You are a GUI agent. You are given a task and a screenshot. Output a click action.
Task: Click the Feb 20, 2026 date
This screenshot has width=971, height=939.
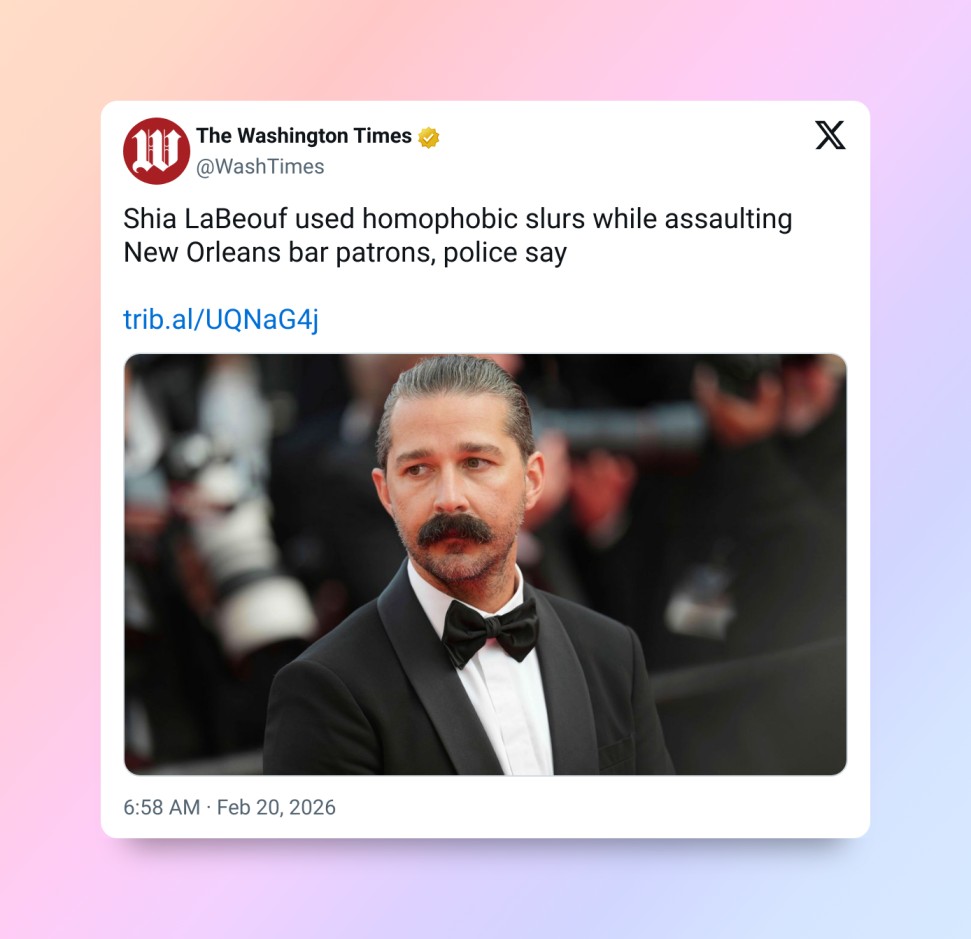[276, 807]
